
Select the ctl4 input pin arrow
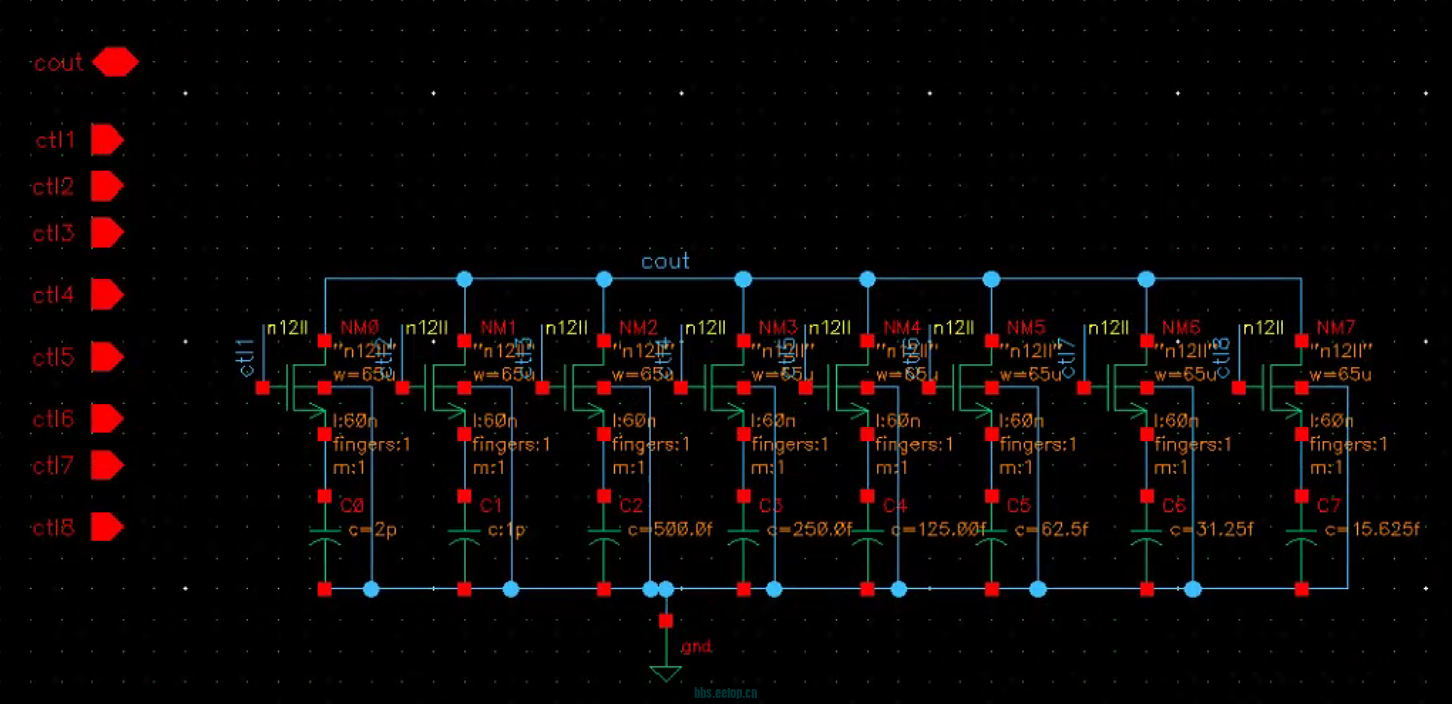[x=107, y=295]
